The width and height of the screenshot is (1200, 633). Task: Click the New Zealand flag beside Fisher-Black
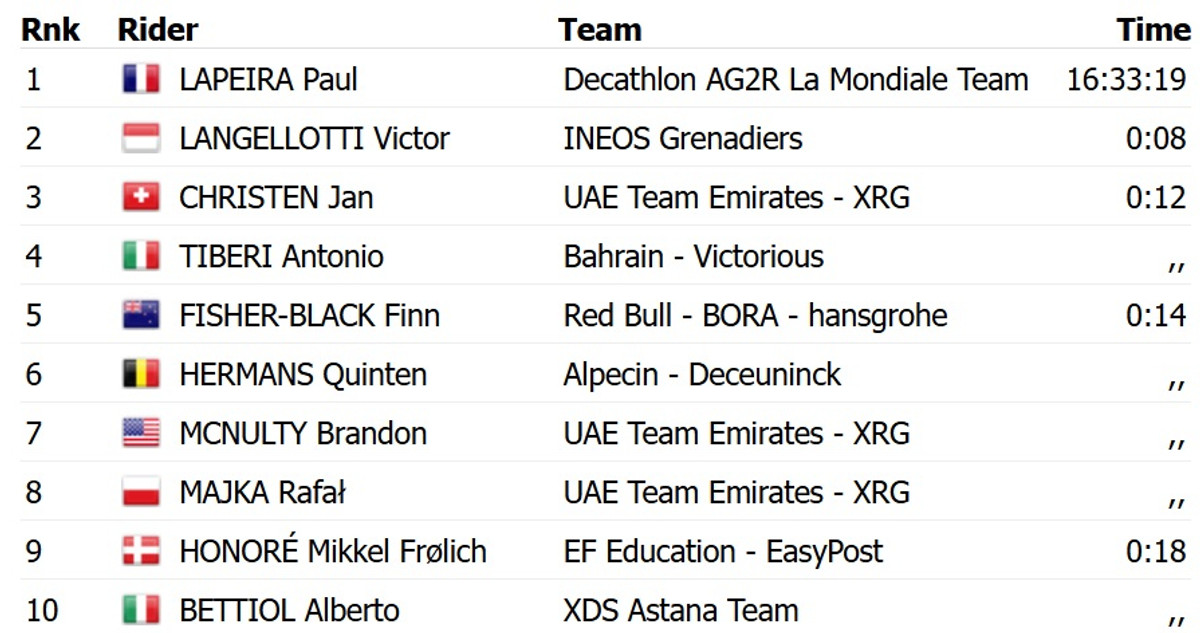coord(141,315)
